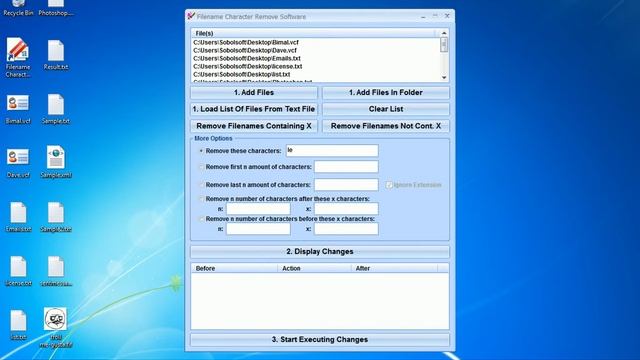Screen dimensions: 640x360
Task: Focus the n field under 'after these x characters'
Action: [x=258, y=209]
